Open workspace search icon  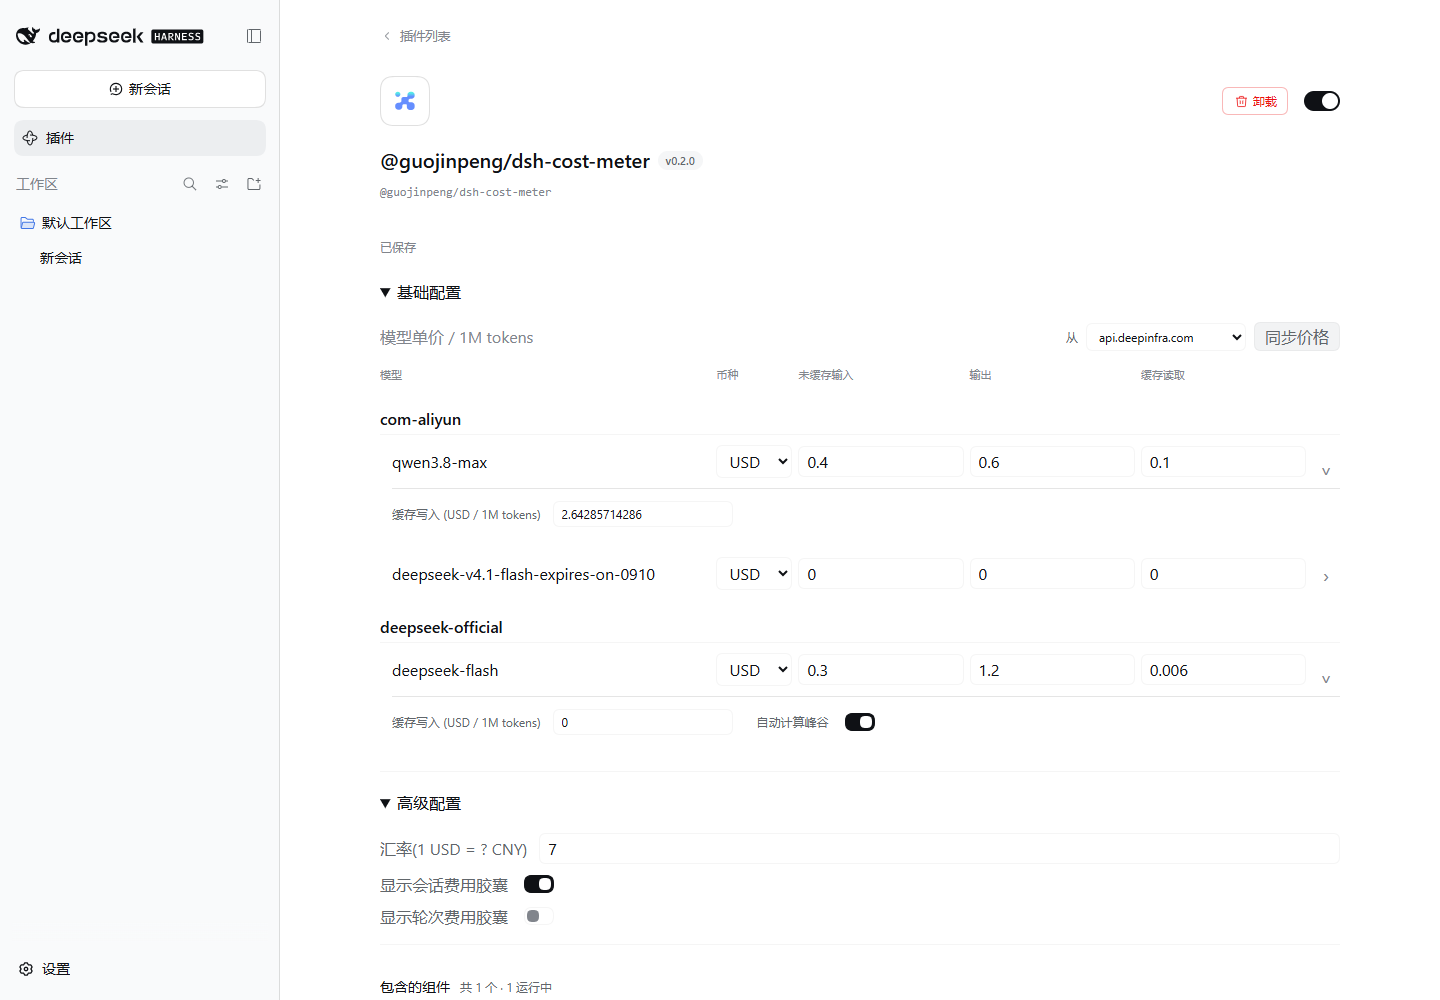[x=190, y=184]
